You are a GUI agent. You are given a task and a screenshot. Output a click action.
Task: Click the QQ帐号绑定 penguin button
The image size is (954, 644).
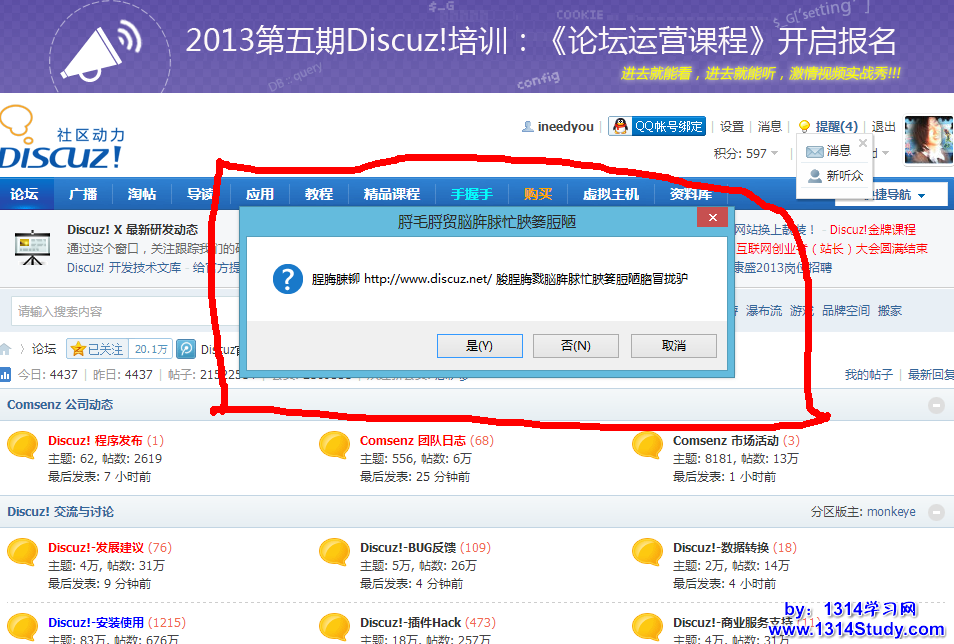657,126
